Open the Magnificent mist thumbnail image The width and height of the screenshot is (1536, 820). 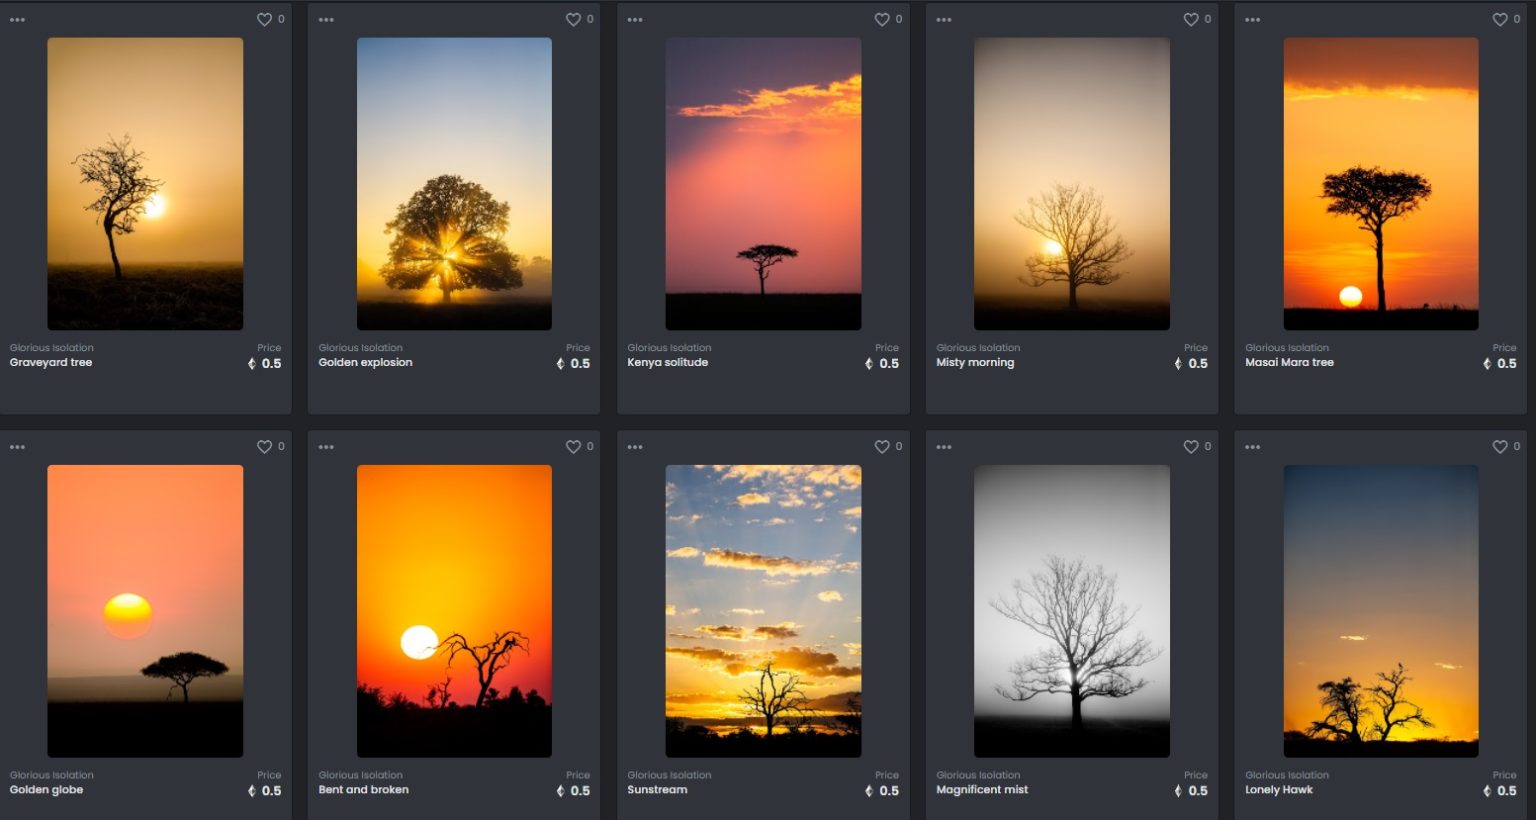click(1071, 610)
